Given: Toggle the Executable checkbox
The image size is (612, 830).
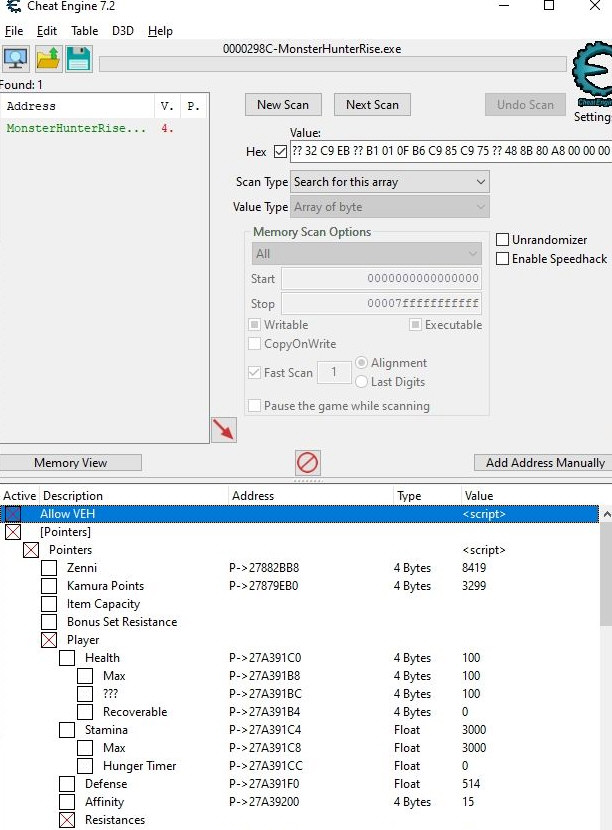Looking at the screenshot, I should 416,324.
